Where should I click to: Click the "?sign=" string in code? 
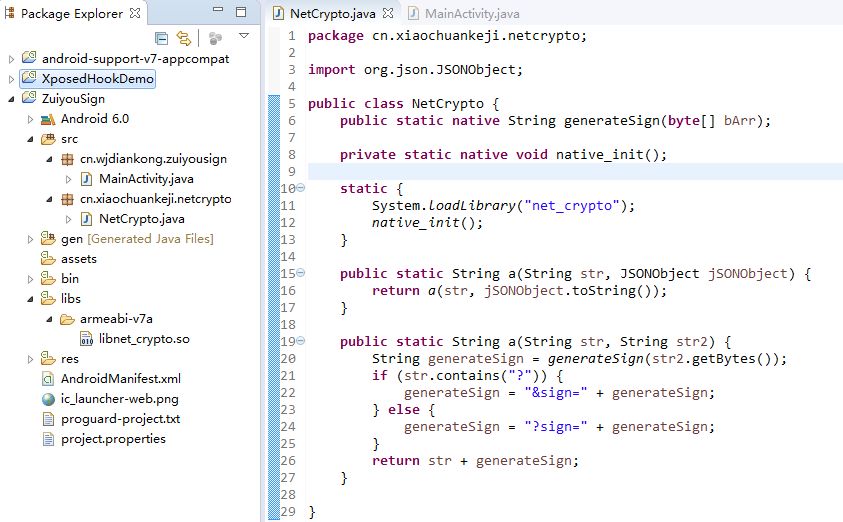(556, 427)
